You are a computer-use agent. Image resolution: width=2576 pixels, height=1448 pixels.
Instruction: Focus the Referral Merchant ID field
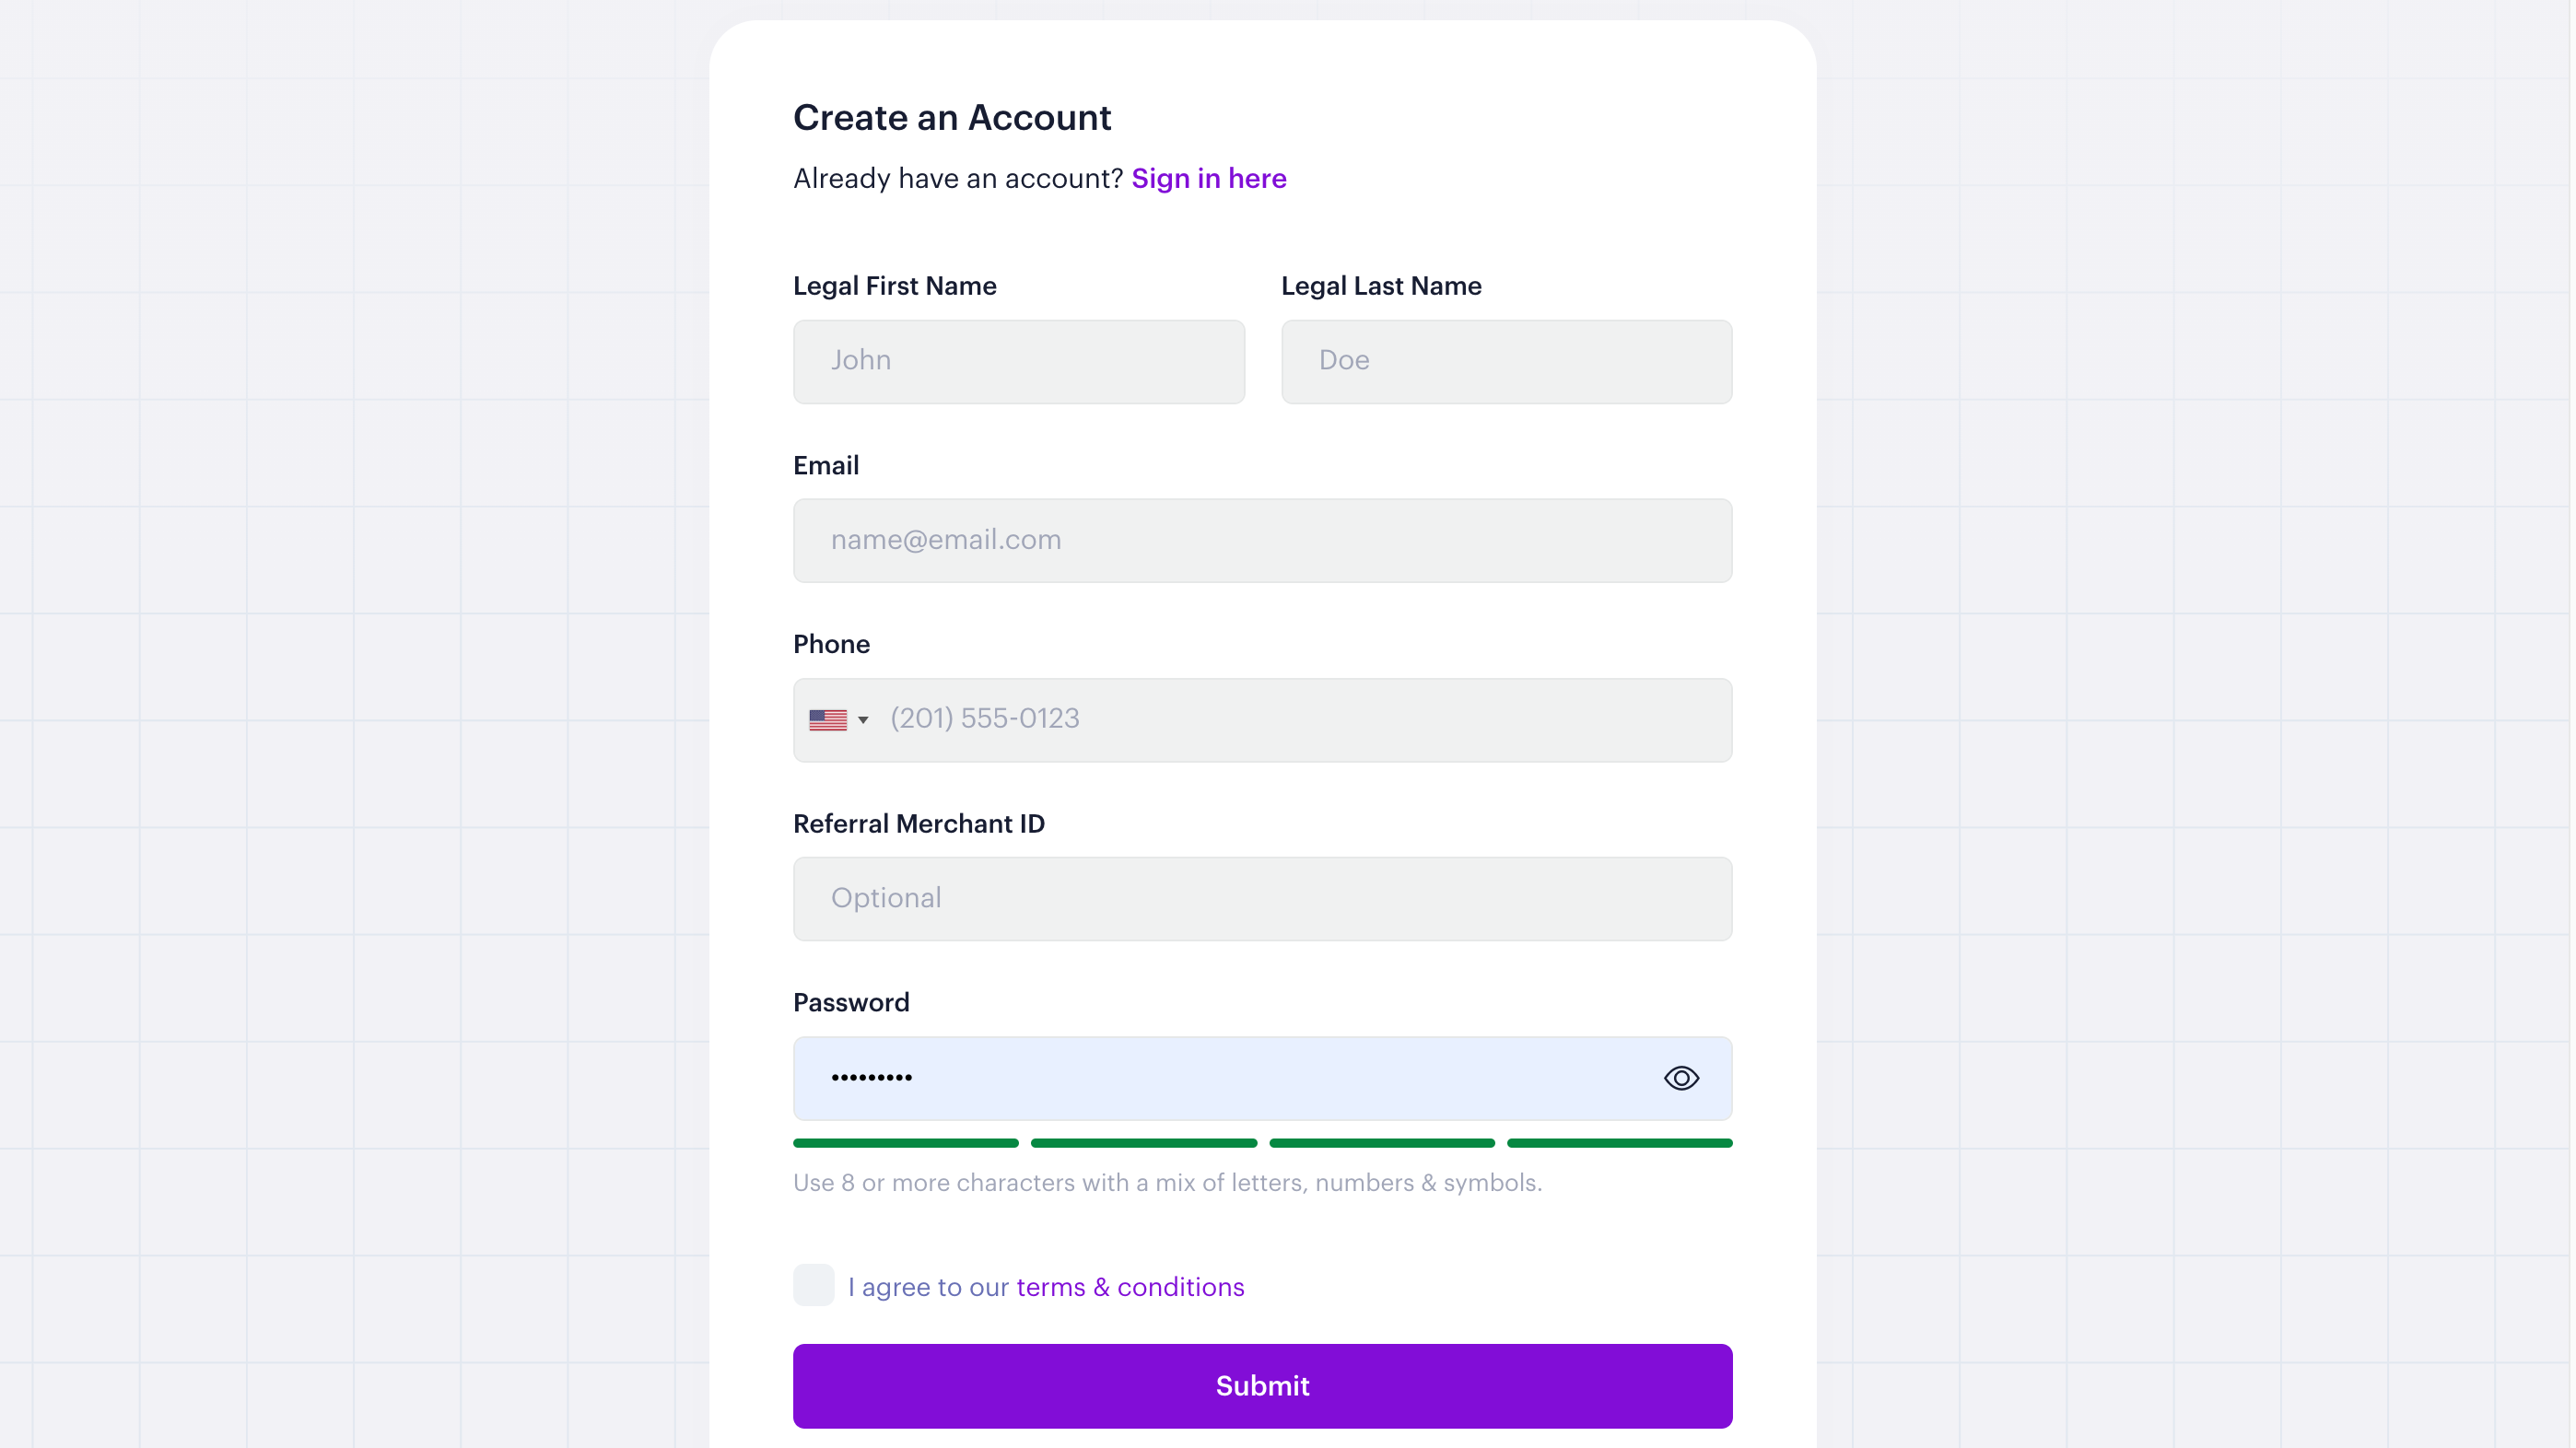point(1262,898)
